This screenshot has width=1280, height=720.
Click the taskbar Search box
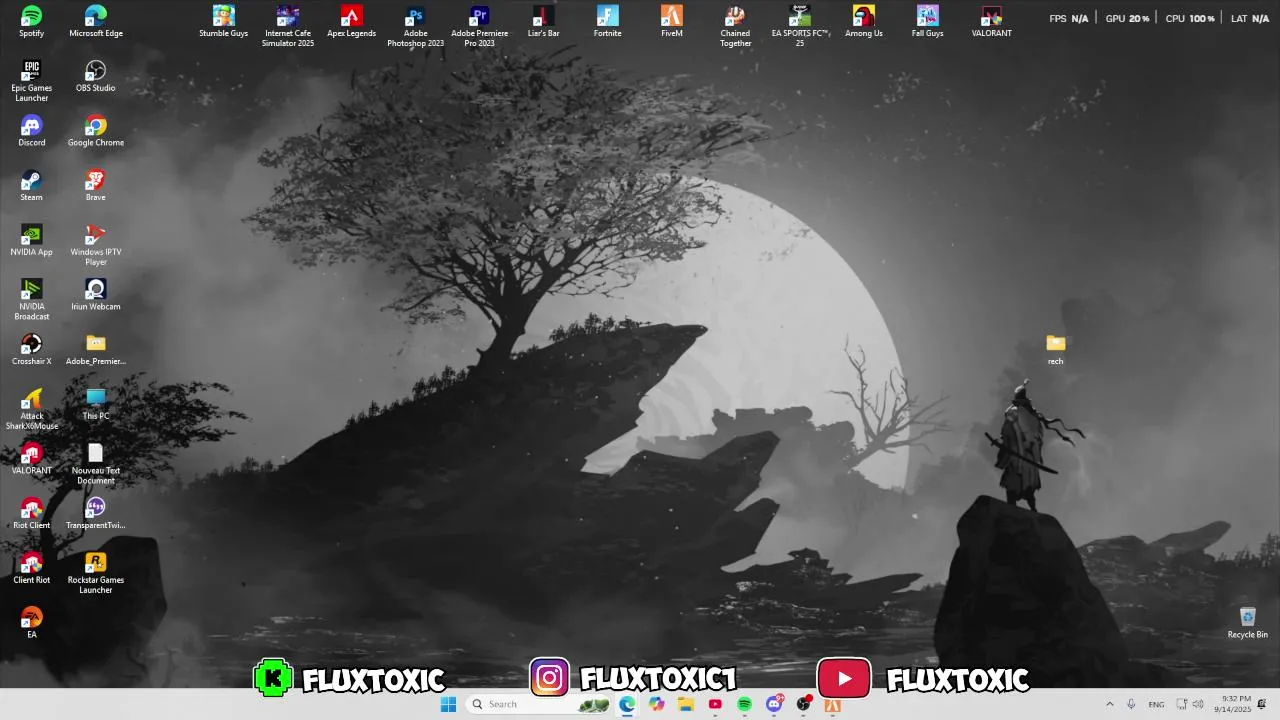(x=540, y=704)
